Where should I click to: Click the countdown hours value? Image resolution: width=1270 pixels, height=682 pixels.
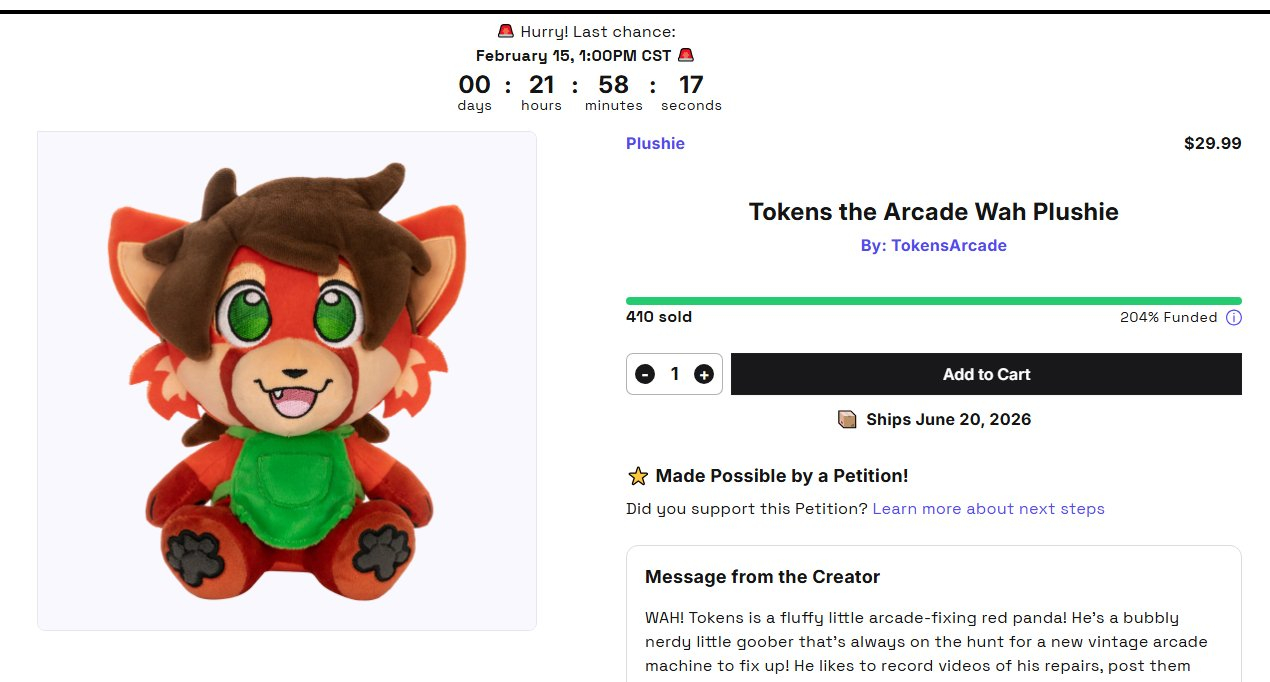click(x=541, y=84)
